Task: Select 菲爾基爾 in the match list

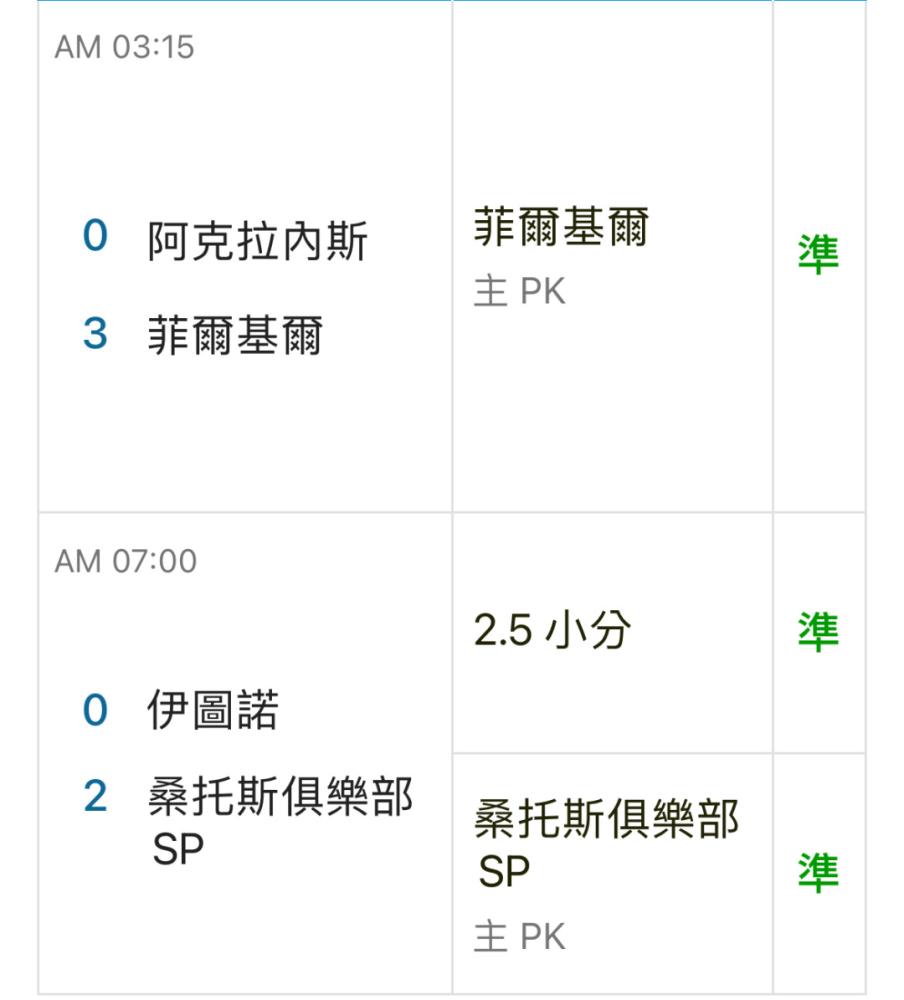Action: 235,335
